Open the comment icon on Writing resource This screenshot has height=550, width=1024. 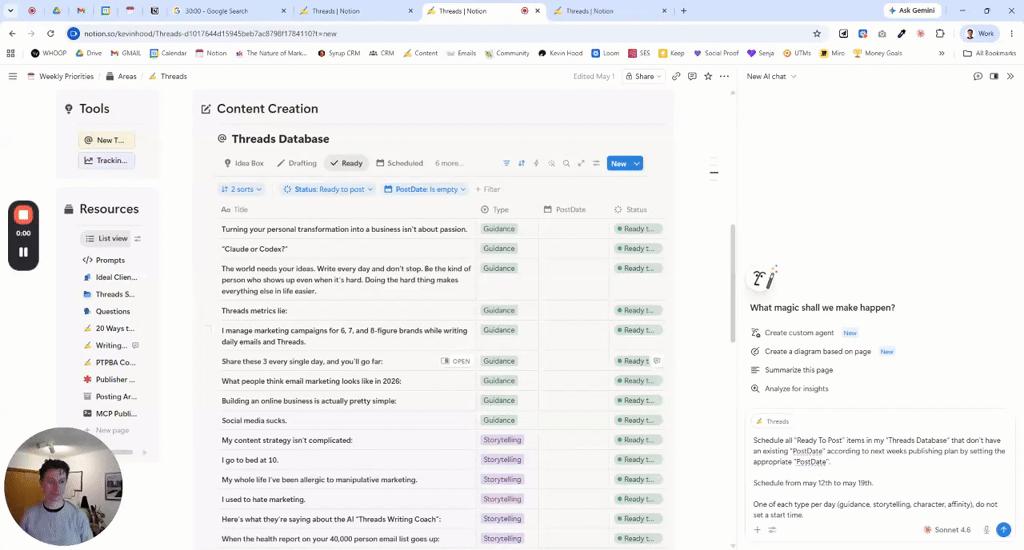(x=136, y=346)
